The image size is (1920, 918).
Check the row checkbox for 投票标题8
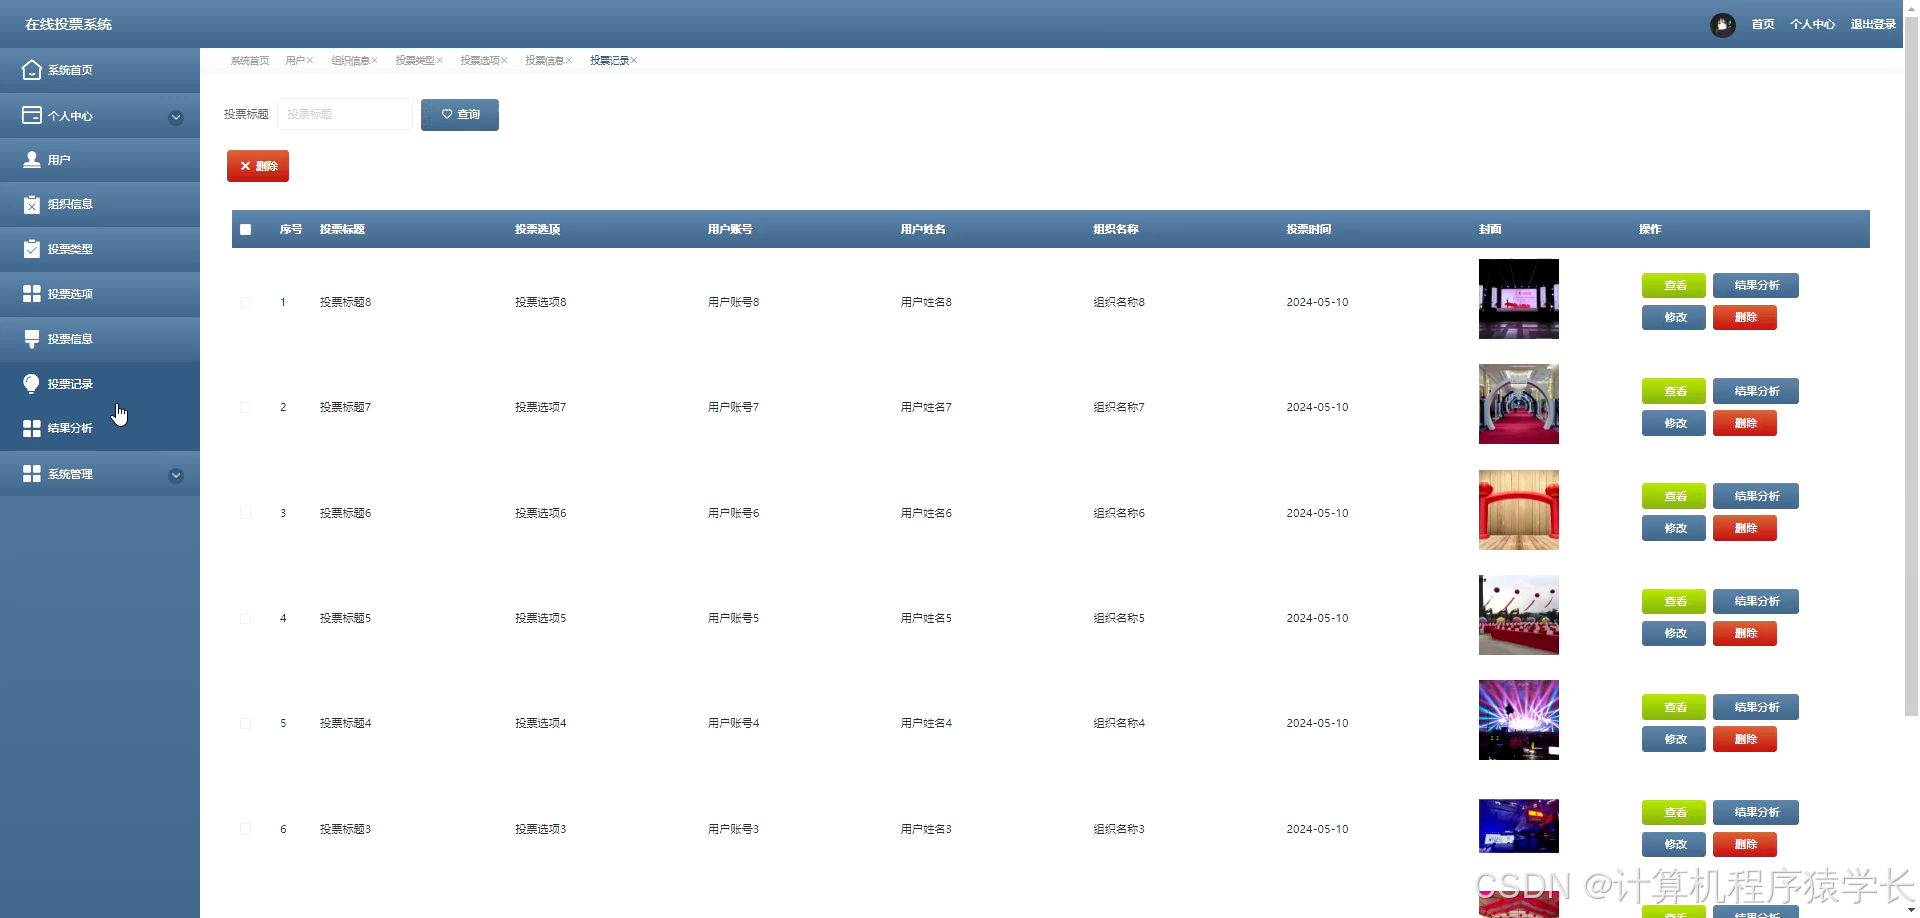click(245, 302)
